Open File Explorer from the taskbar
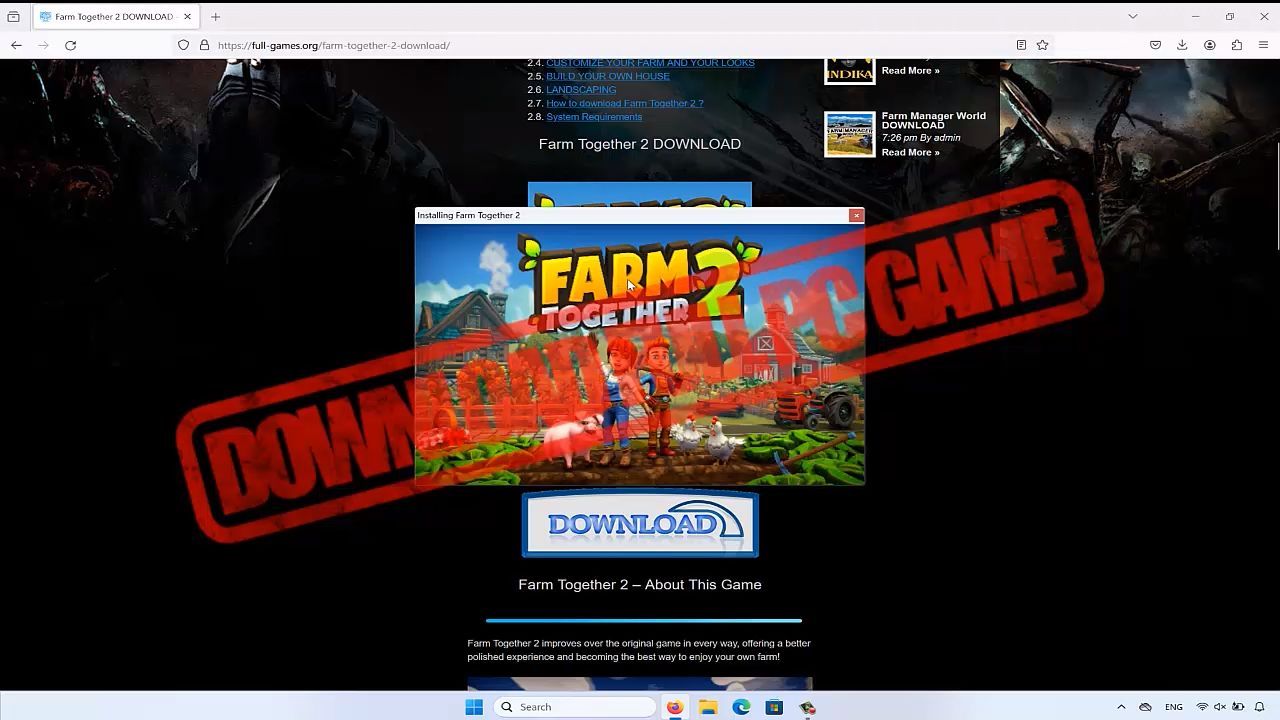Viewport: 1280px width, 720px height. tap(708, 707)
